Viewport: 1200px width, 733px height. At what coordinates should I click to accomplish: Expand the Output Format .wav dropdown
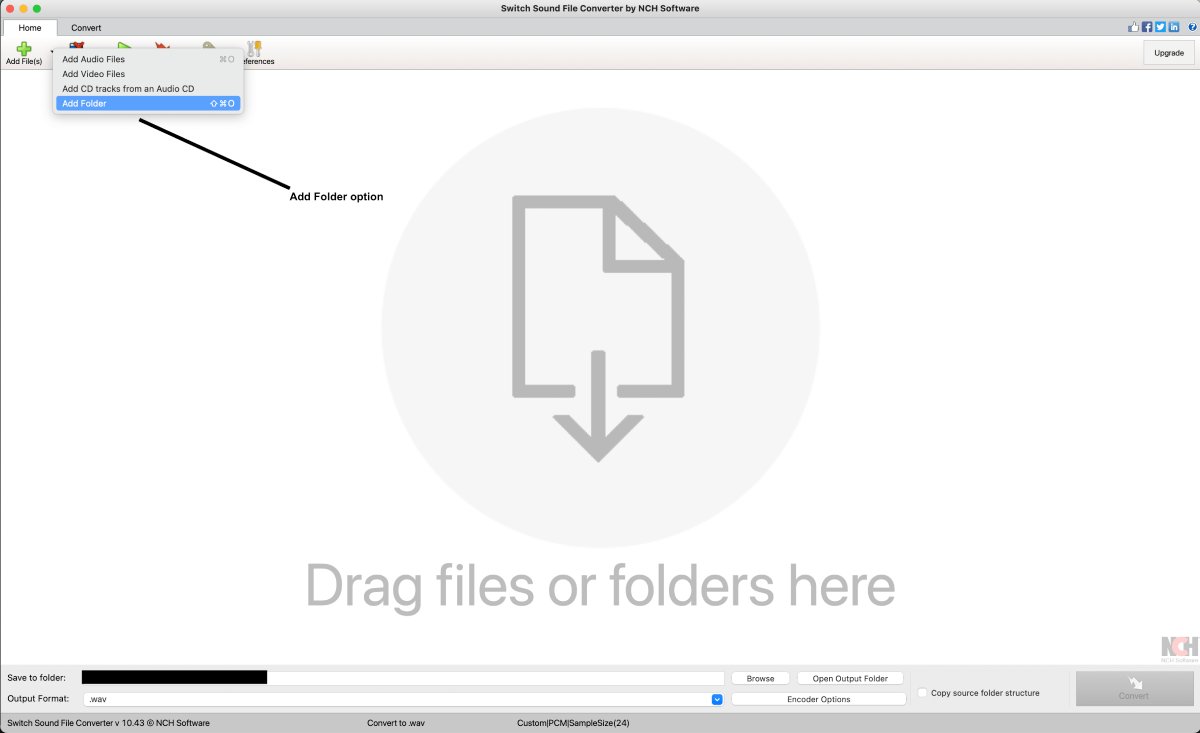[717, 699]
